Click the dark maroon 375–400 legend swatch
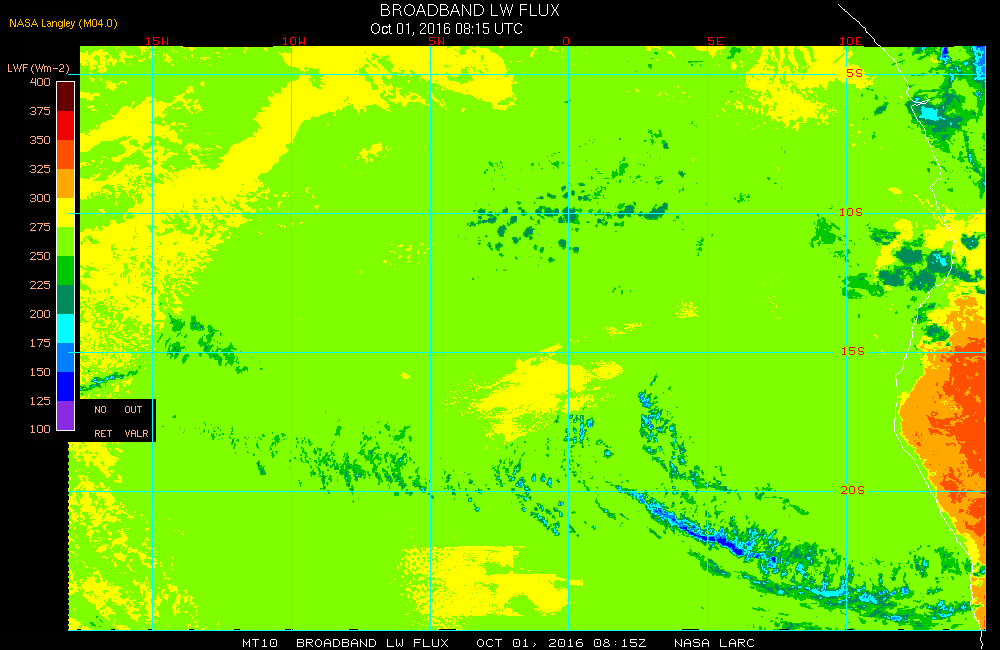The width and height of the screenshot is (1000, 650). [66, 97]
